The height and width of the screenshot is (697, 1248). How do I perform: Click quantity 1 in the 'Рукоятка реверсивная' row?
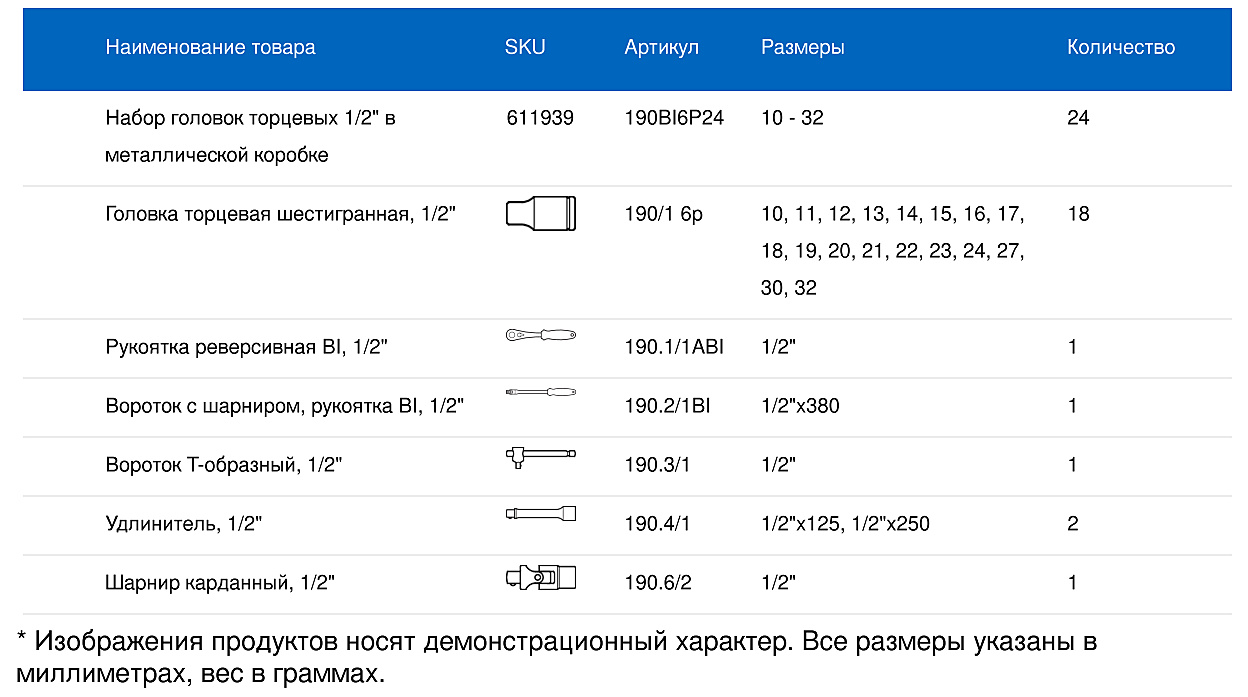pyautogui.click(x=1072, y=348)
